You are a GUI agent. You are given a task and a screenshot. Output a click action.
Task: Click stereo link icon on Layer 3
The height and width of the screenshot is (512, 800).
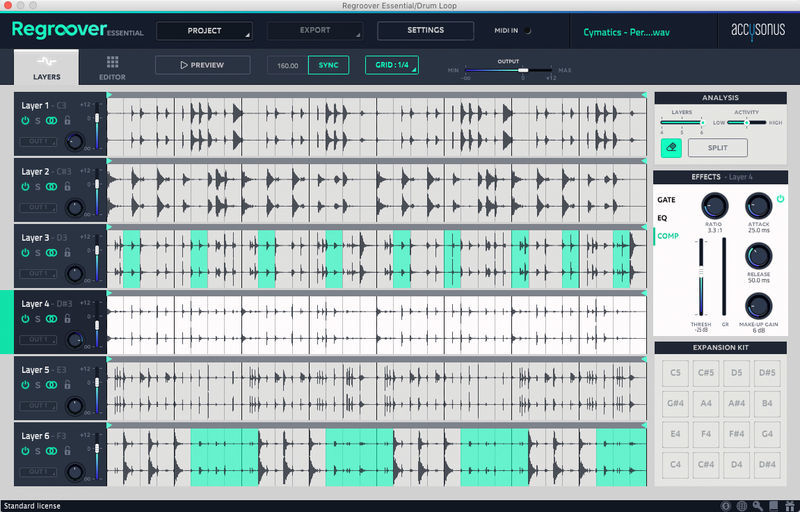[52, 253]
